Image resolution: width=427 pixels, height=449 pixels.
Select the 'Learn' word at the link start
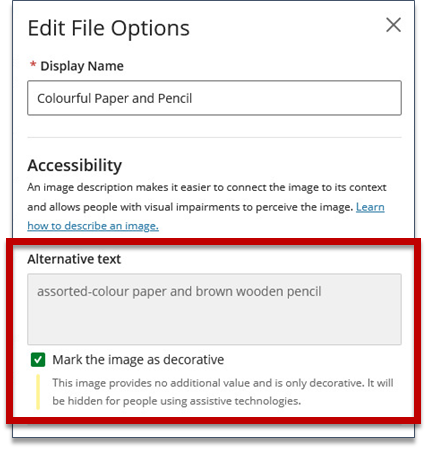[x=370, y=207]
